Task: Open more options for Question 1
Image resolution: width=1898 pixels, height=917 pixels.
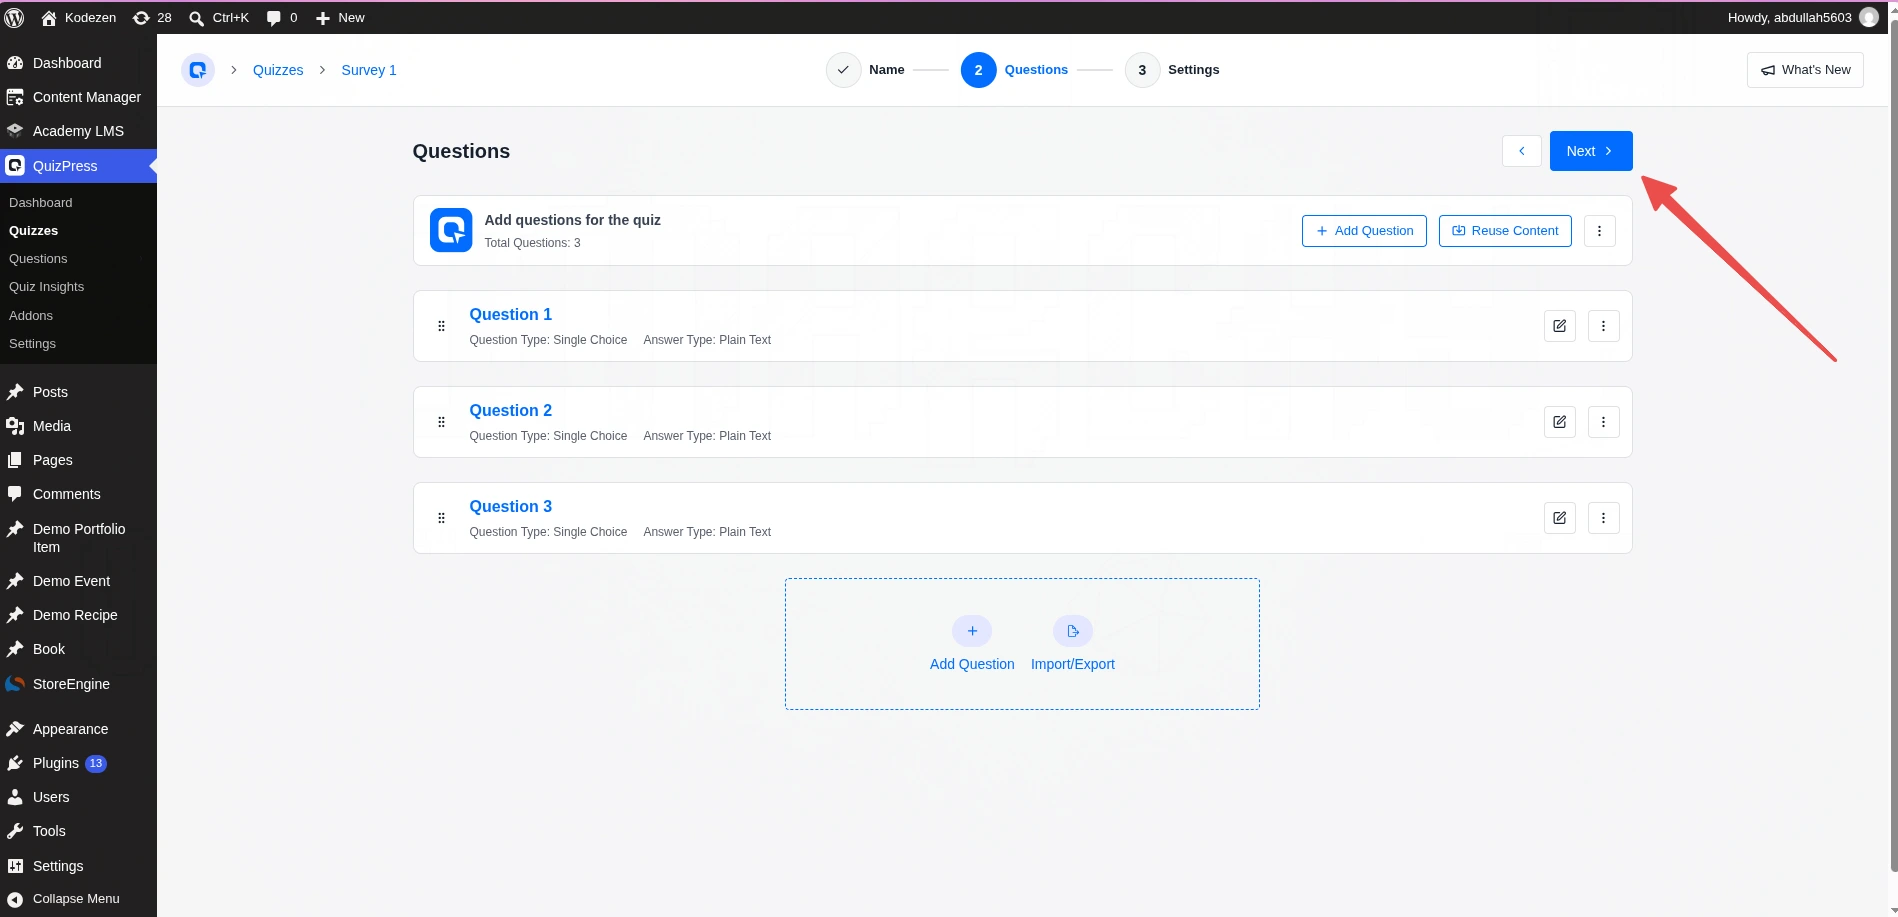Action: [x=1604, y=326]
